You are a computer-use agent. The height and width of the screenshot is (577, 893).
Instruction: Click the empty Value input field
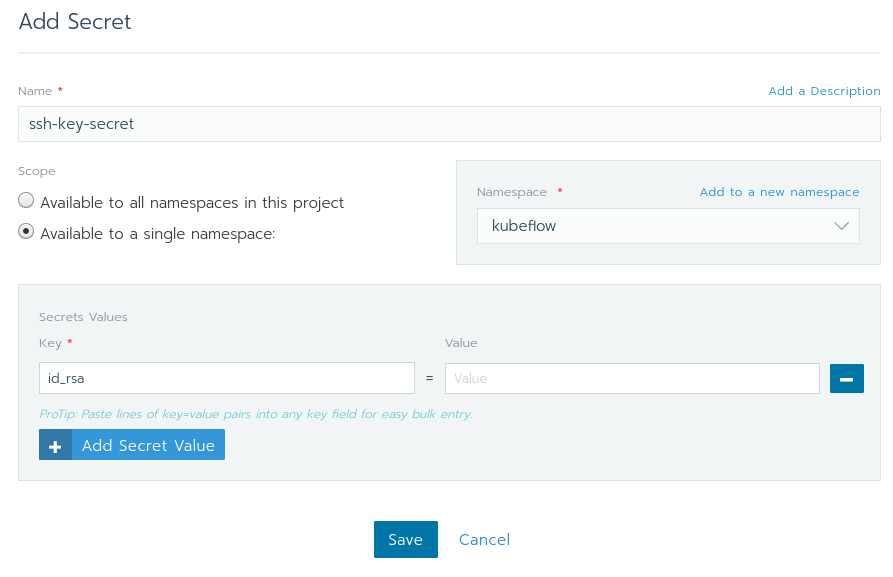[632, 379]
